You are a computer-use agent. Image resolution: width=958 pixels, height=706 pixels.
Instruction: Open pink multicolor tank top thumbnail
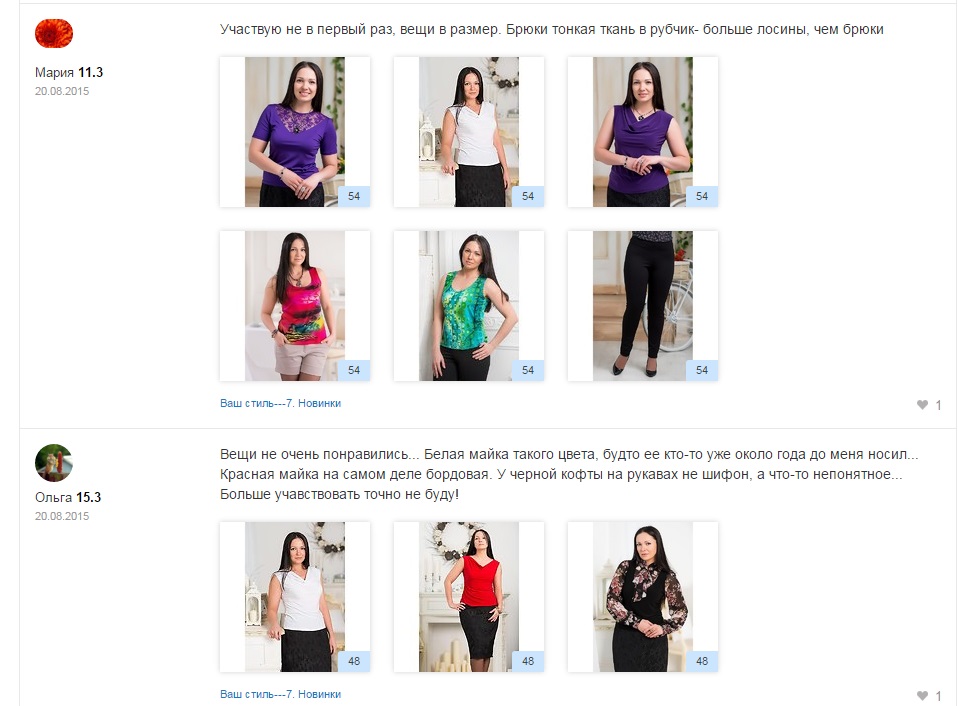click(295, 306)
